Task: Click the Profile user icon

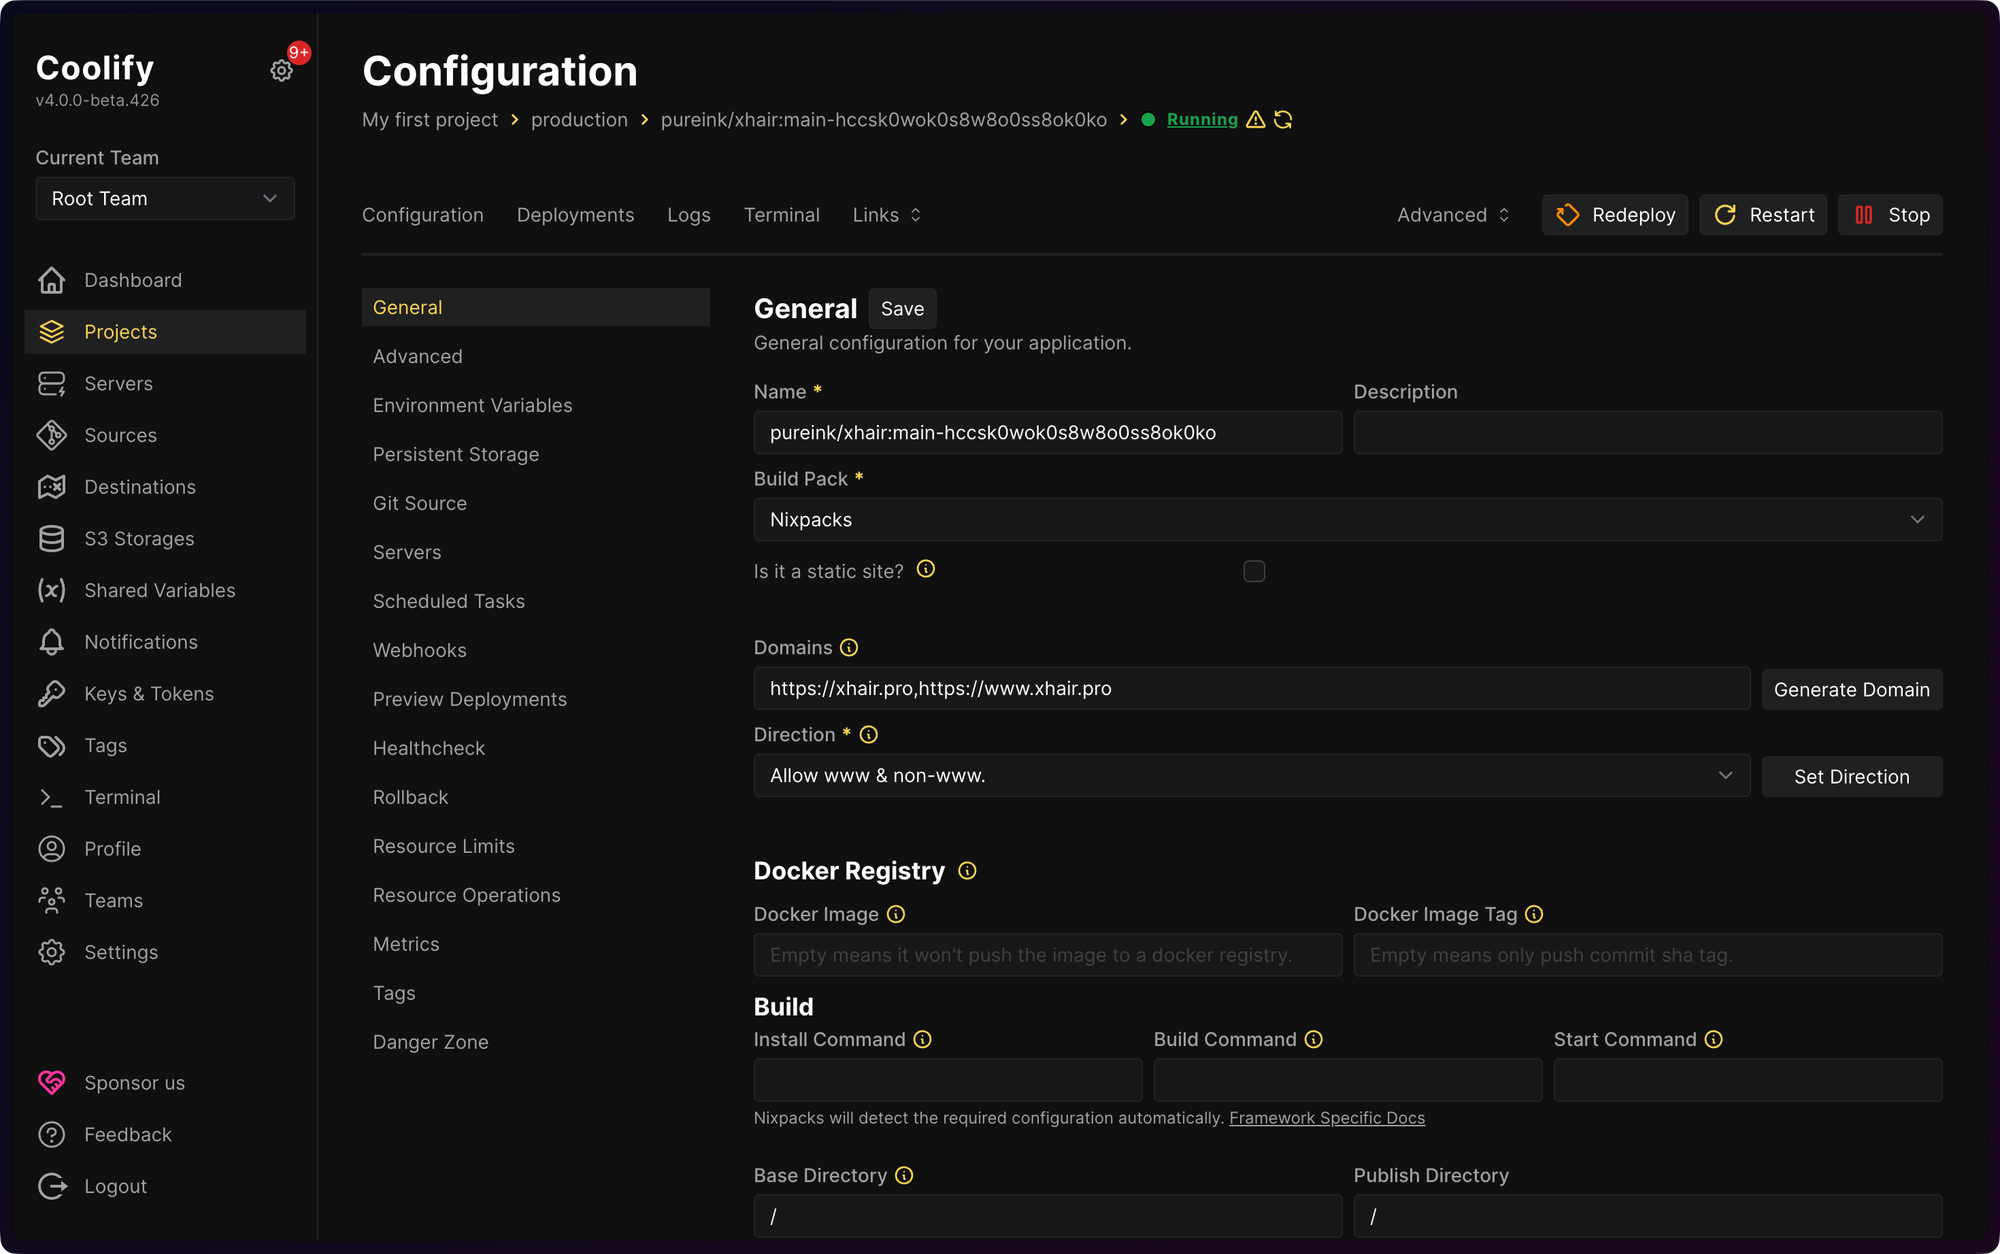Action: [52, 849]
